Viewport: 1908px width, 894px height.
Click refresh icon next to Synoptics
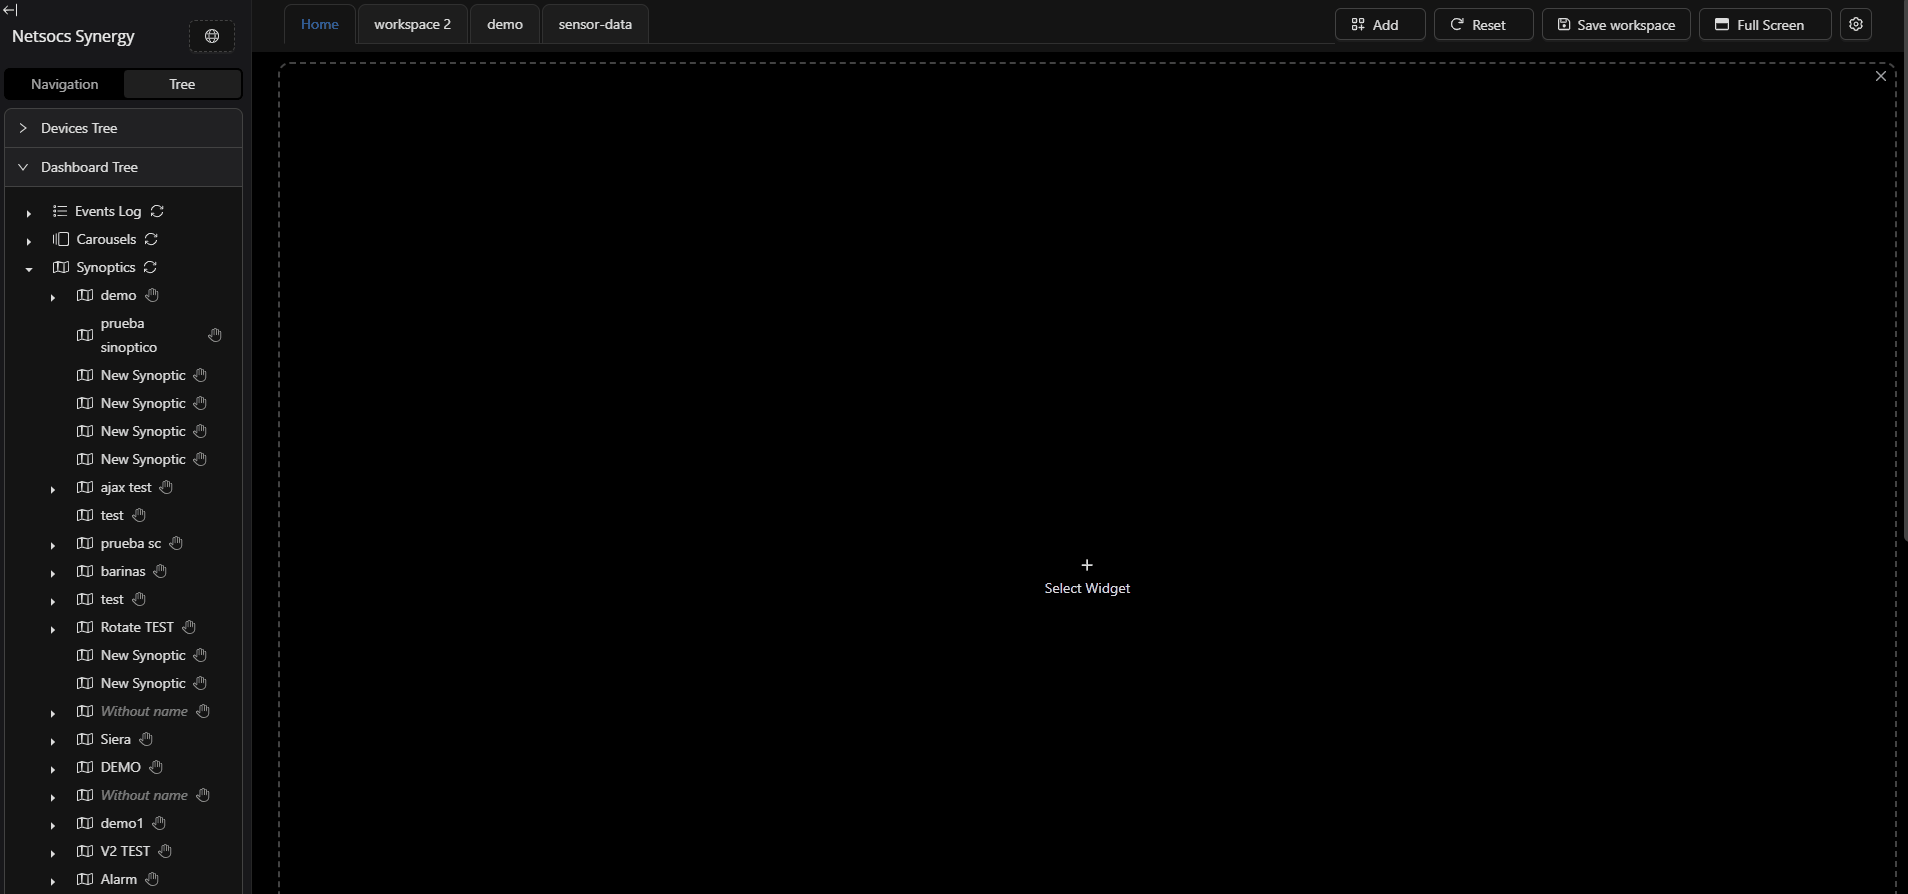[x=150, y=267]
